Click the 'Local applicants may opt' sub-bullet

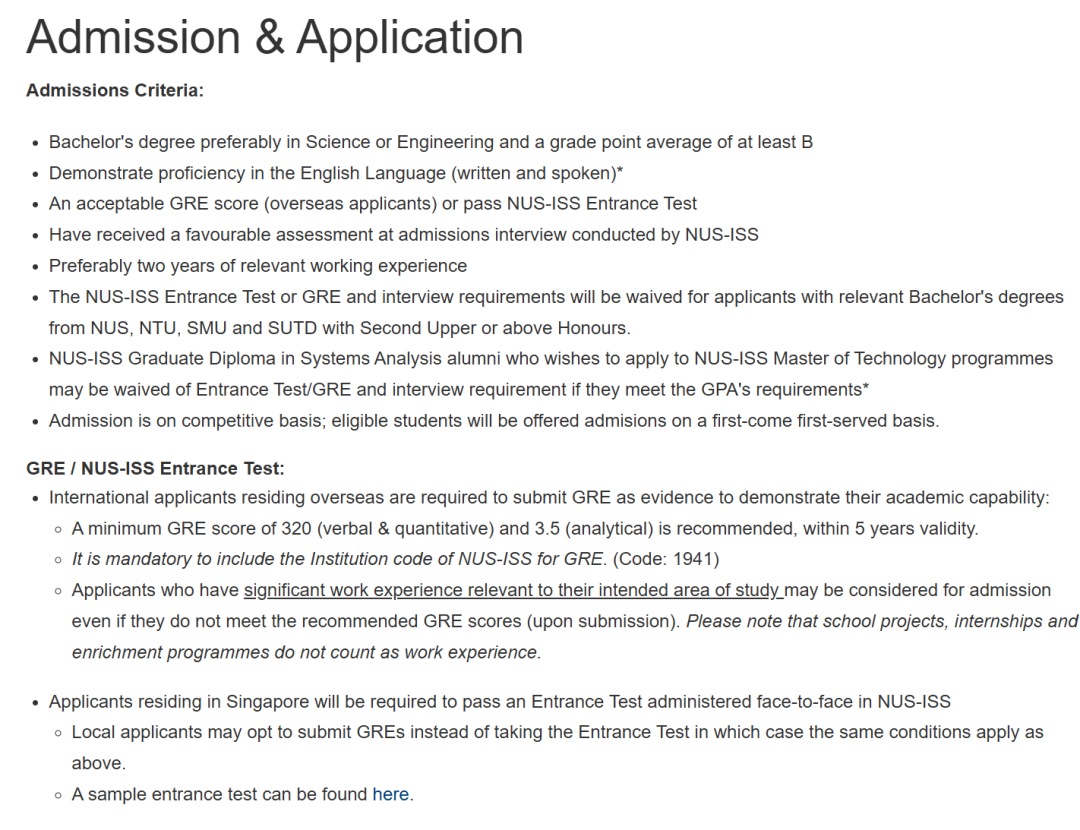point(557,732)
